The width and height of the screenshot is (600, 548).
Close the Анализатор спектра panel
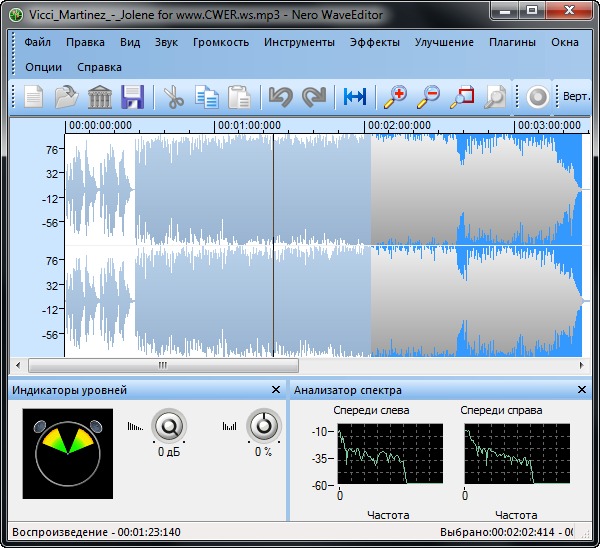tap(582, 390)
